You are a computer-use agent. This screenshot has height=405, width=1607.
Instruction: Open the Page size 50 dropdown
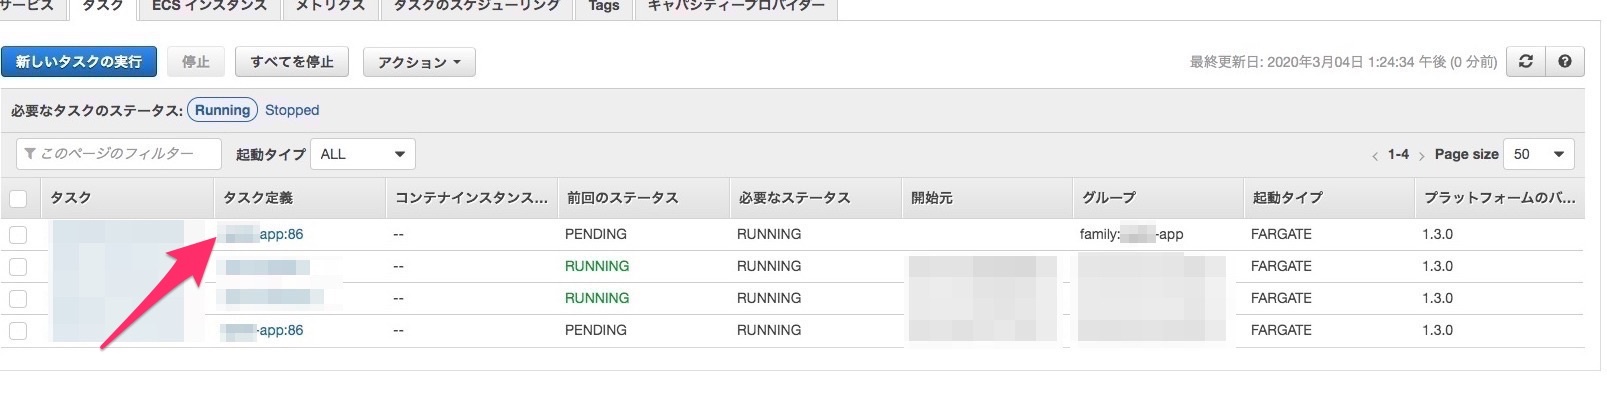(1538, 154)
